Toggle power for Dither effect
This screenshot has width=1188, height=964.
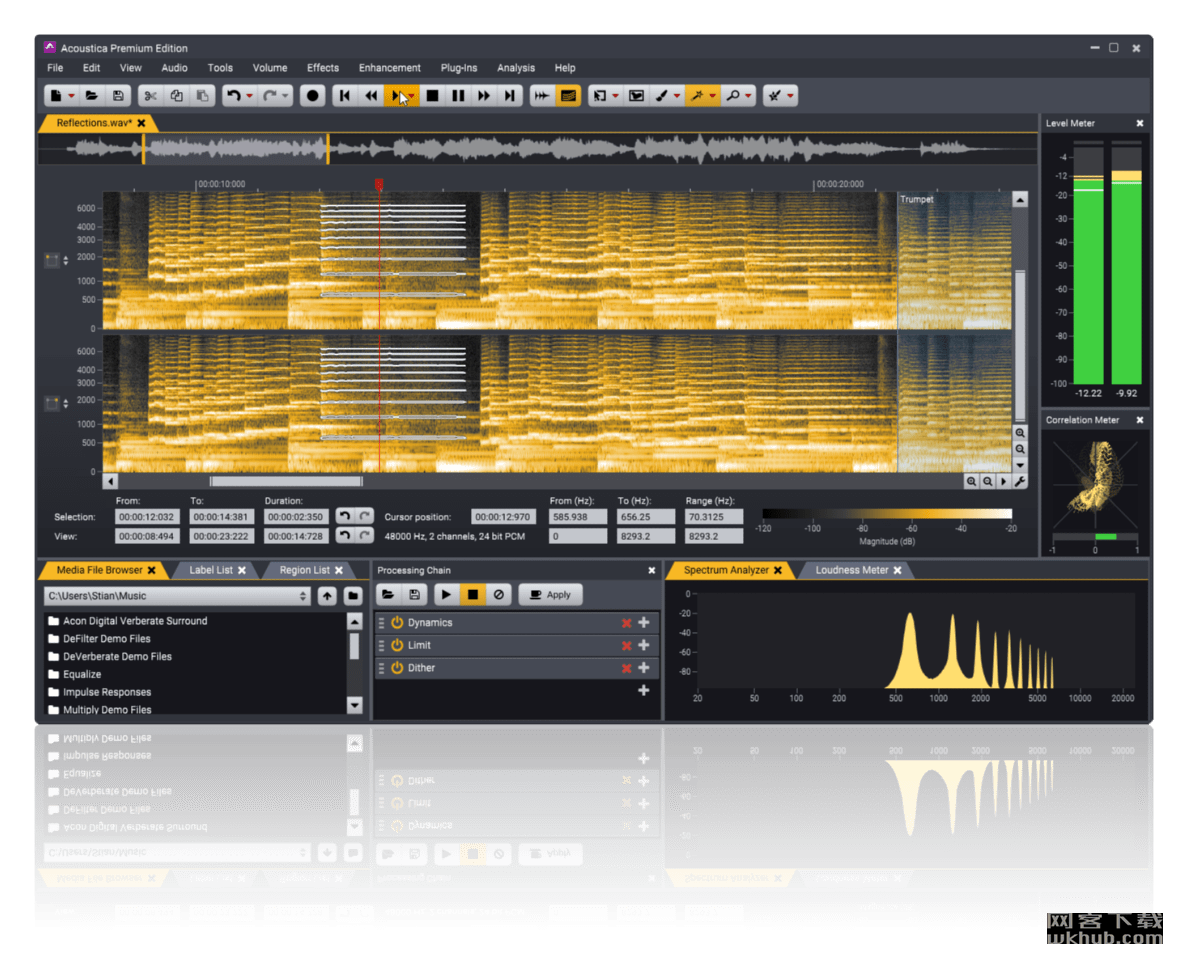397,668
